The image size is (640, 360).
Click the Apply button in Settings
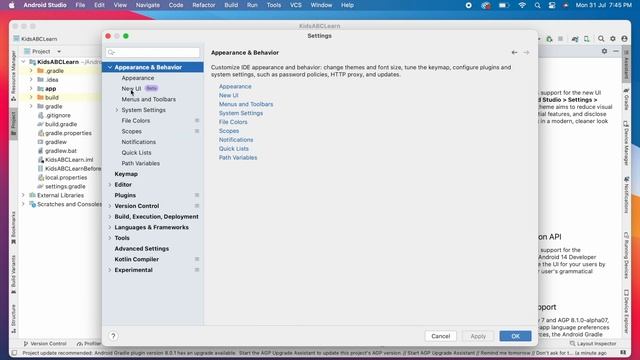[x=478, y=336]
